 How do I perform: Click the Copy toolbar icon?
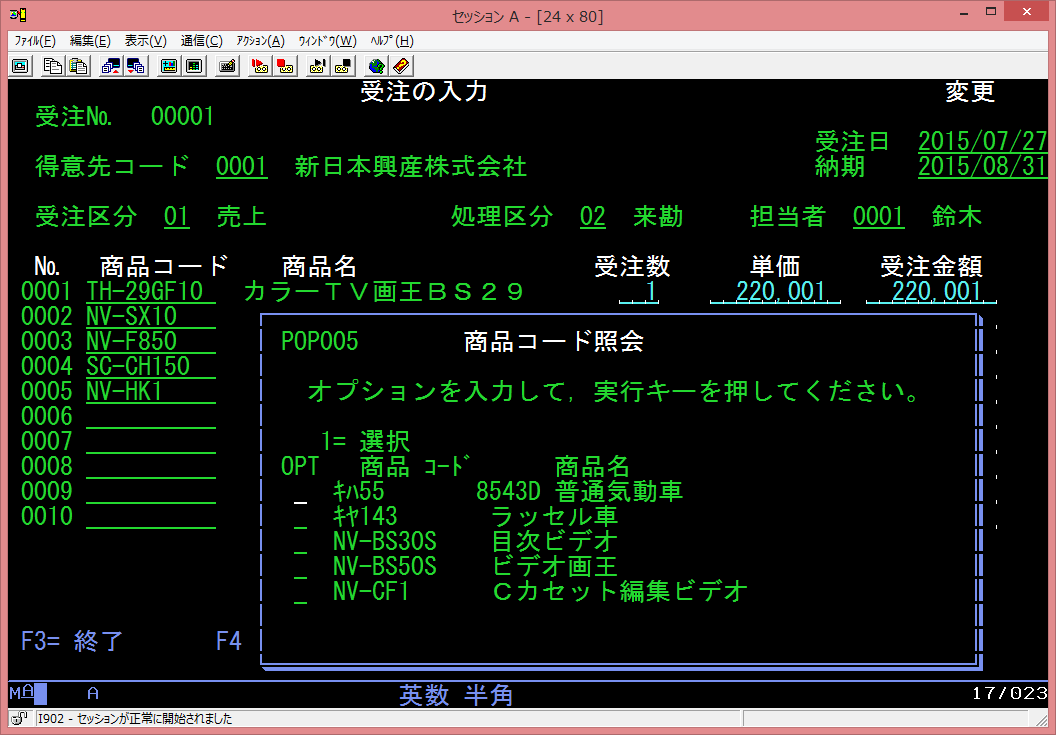coord(51,66)
